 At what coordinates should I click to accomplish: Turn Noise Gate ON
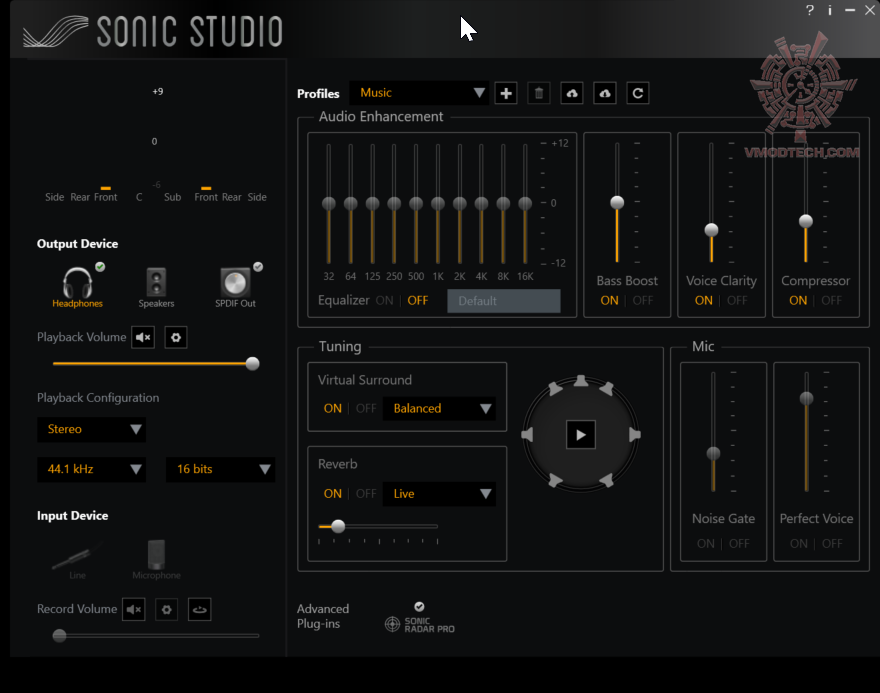706,544
